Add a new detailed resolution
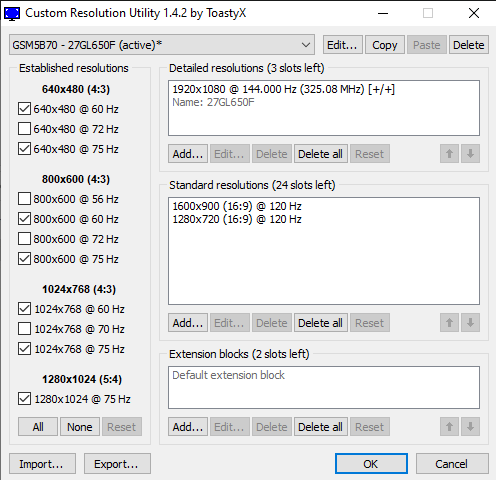This screenshot has height=480, width=496. tap(188, 154)
